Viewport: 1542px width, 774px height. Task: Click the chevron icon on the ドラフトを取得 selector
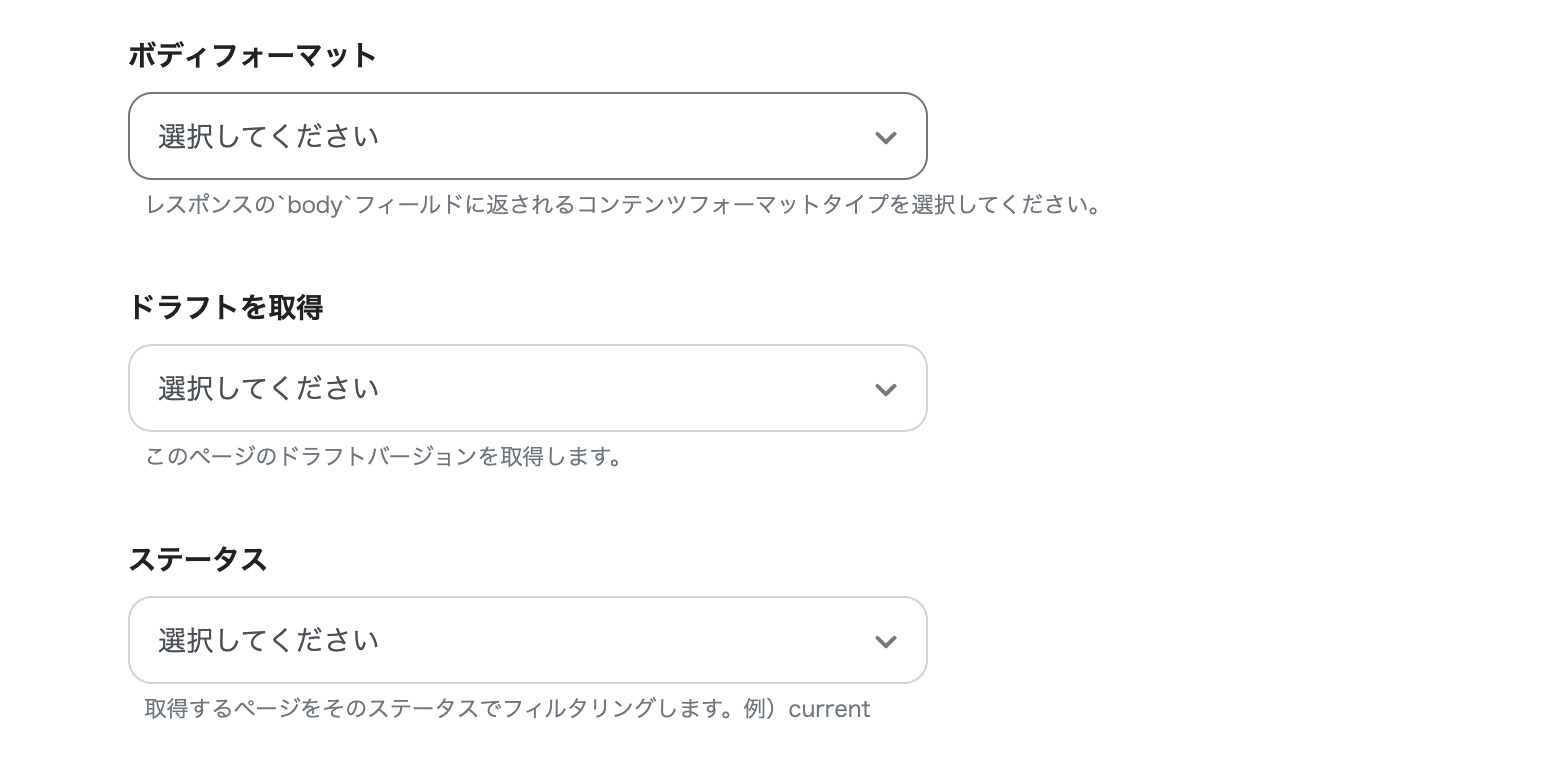pyautogui.click(x=886, y=389)
